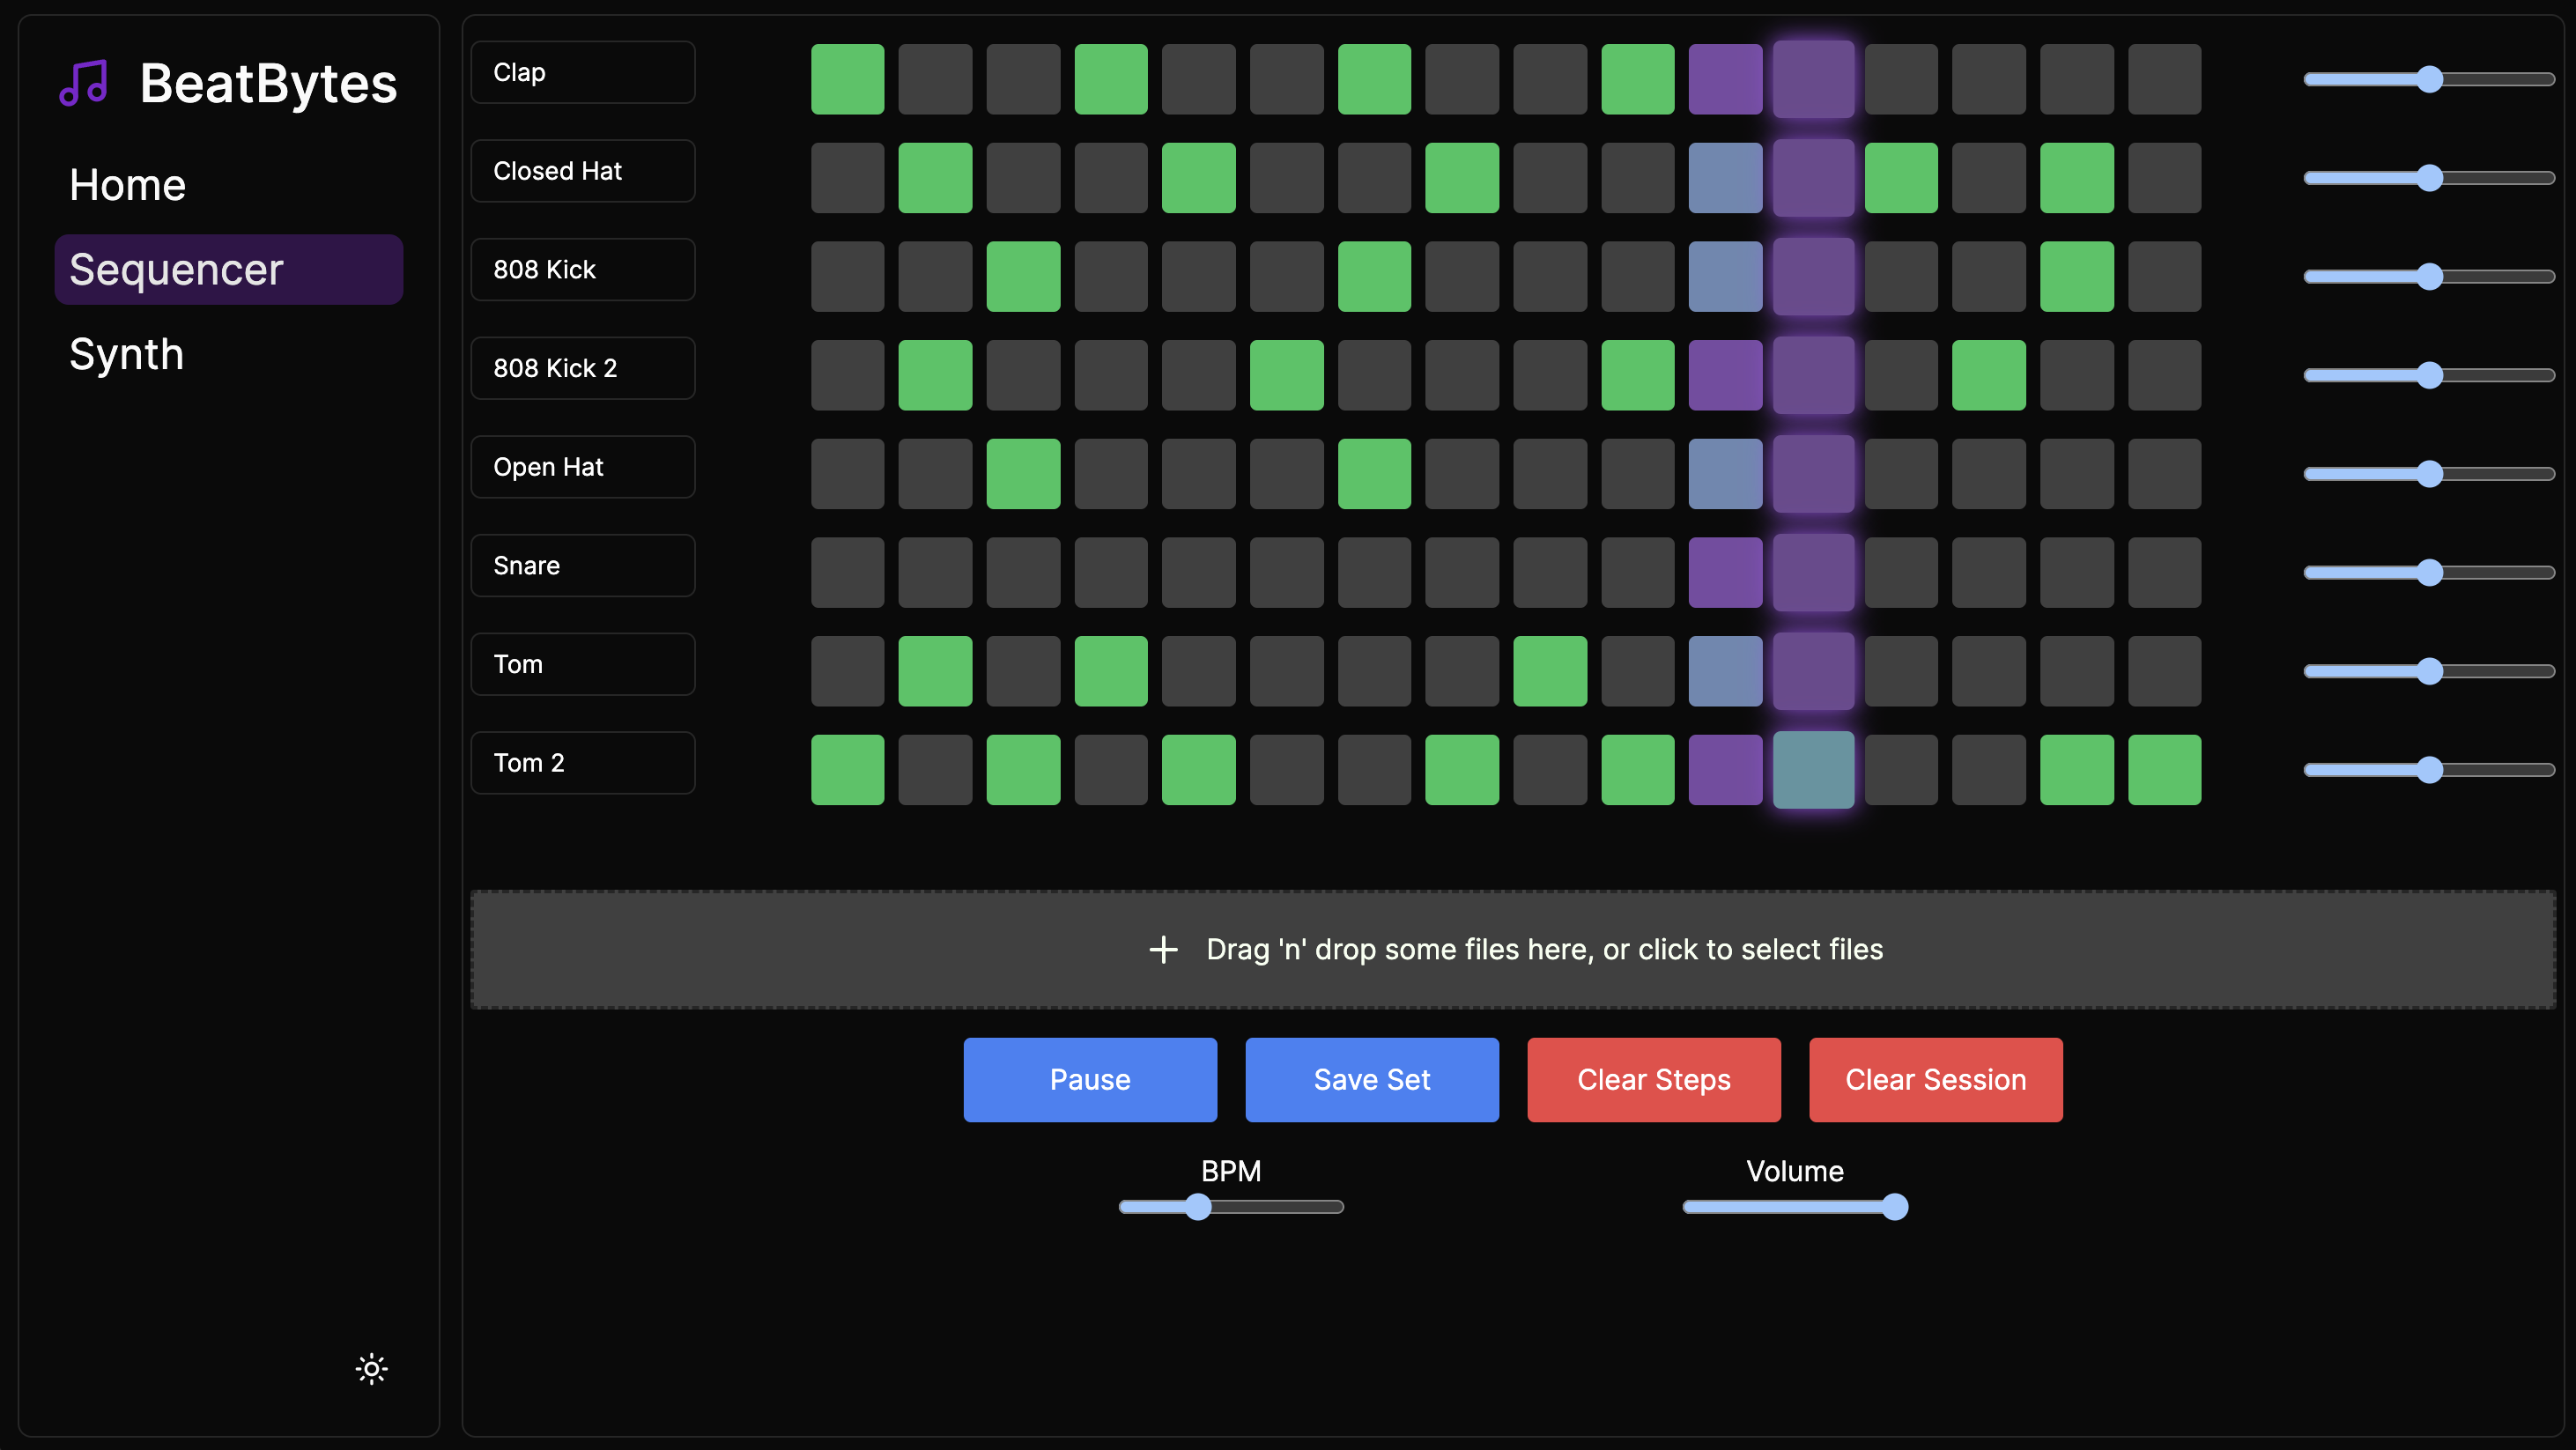The width and height of the screenshot is (2576, 1450).
Task: Click the file drag-and-drop upload area
Action: [x=1513, y=949]
